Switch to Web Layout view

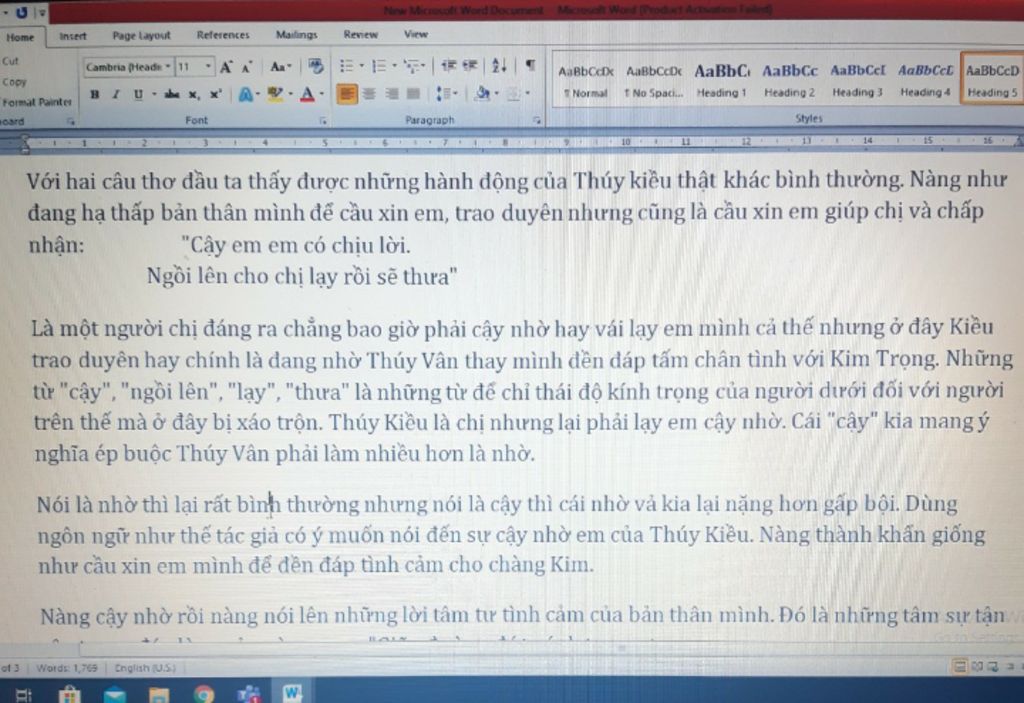tap(993, 666)
